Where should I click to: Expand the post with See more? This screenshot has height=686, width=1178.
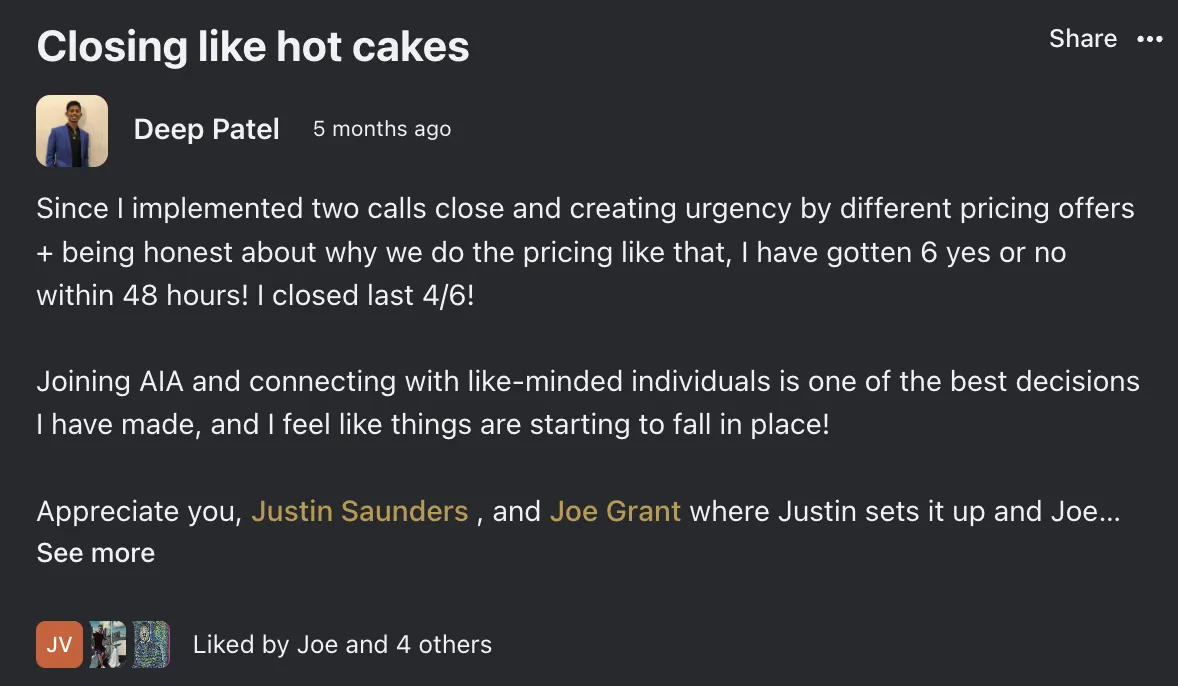(96, 553)
